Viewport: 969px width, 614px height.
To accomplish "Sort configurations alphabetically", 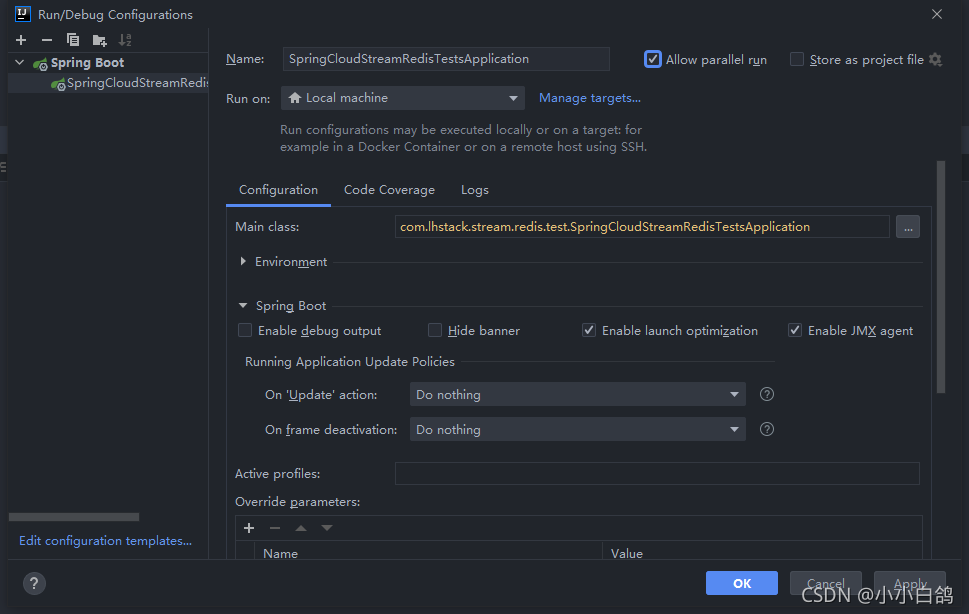I will pos(125,40).
